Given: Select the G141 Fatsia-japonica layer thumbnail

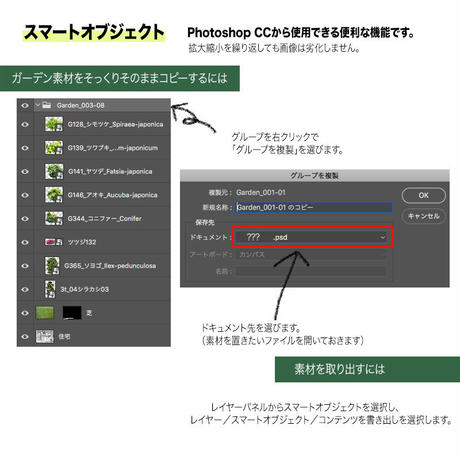Looking at the screenshot, I should tap(54, 171).
